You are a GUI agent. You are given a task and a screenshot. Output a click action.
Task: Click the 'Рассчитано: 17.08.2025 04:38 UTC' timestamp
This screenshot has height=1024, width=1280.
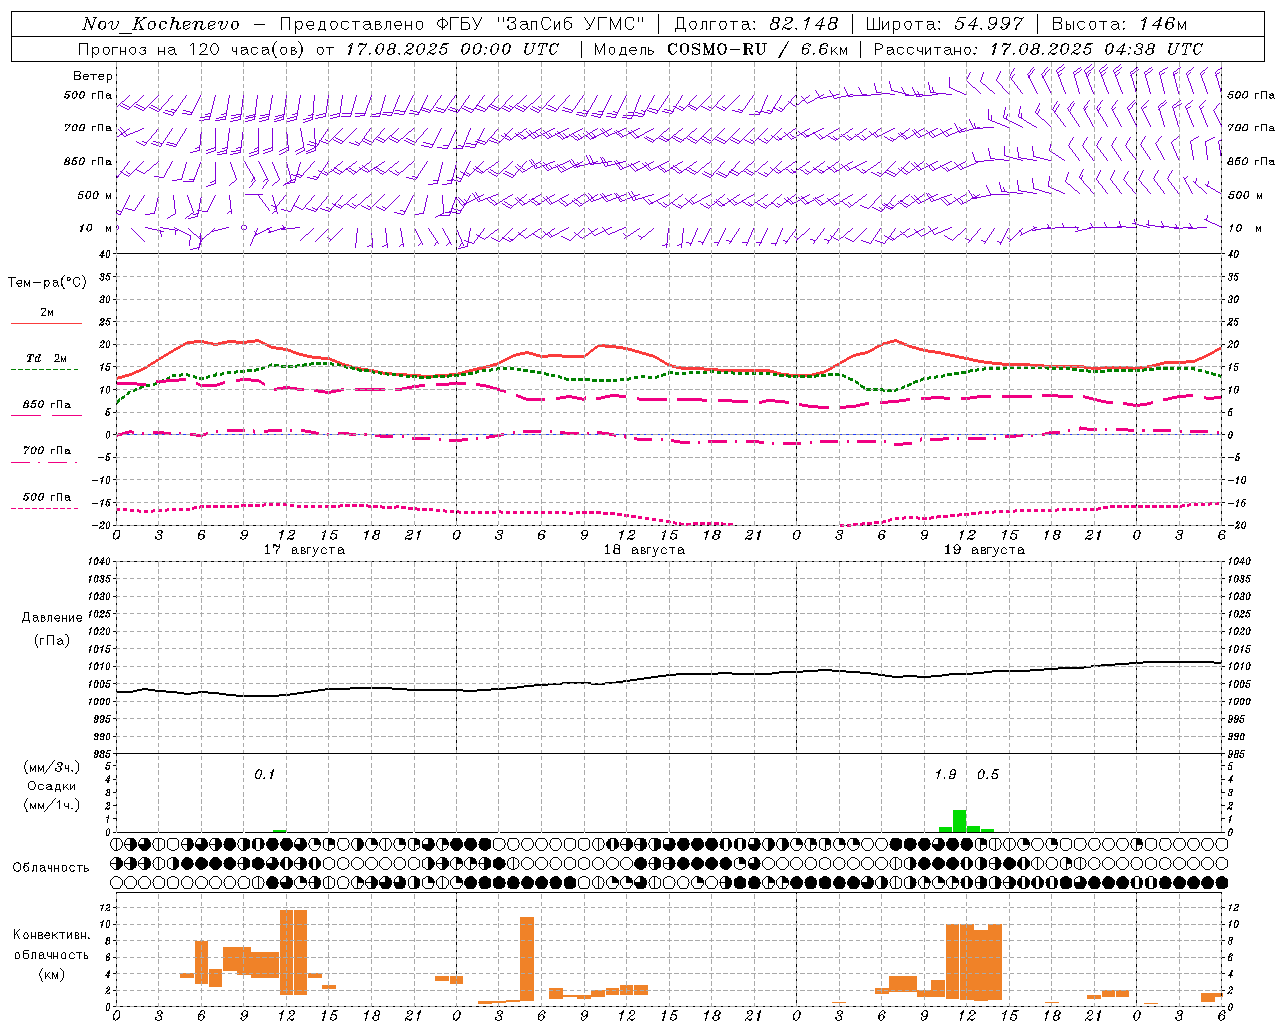coord(1038,49)
